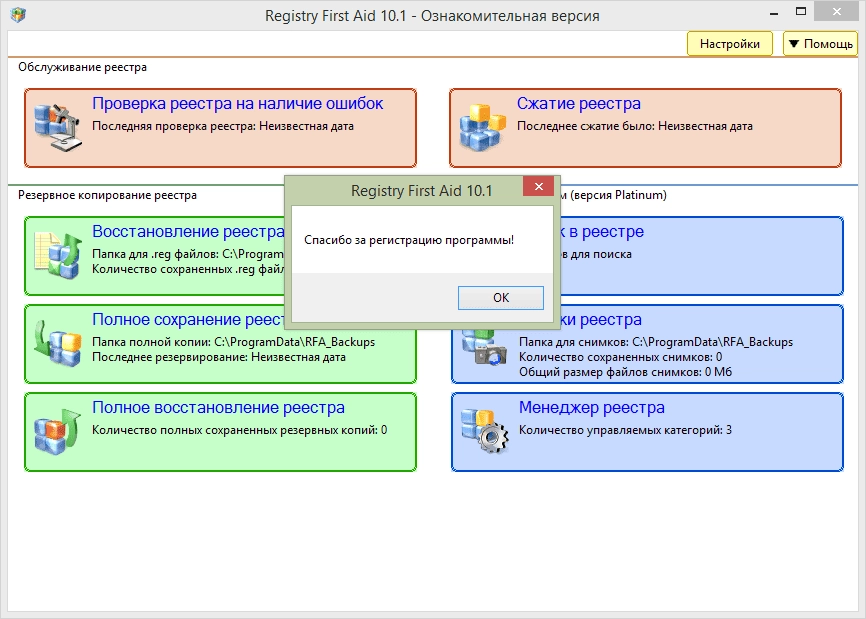Expand the Помощь help dropdown

click(x=820, y=44)
